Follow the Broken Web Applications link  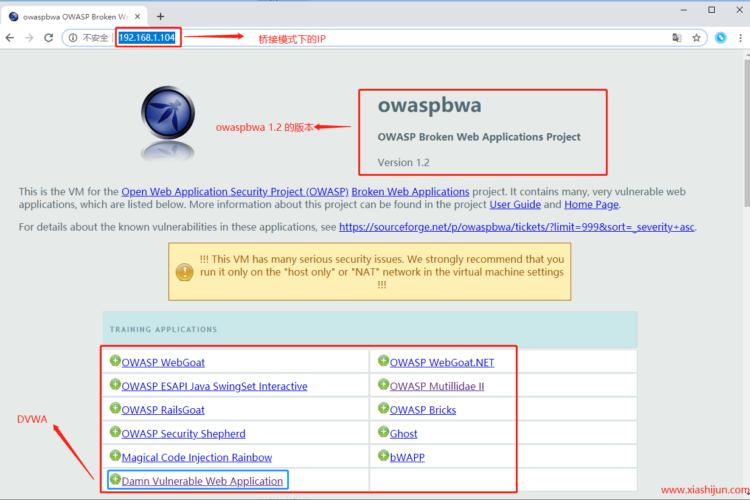(410, 192)
